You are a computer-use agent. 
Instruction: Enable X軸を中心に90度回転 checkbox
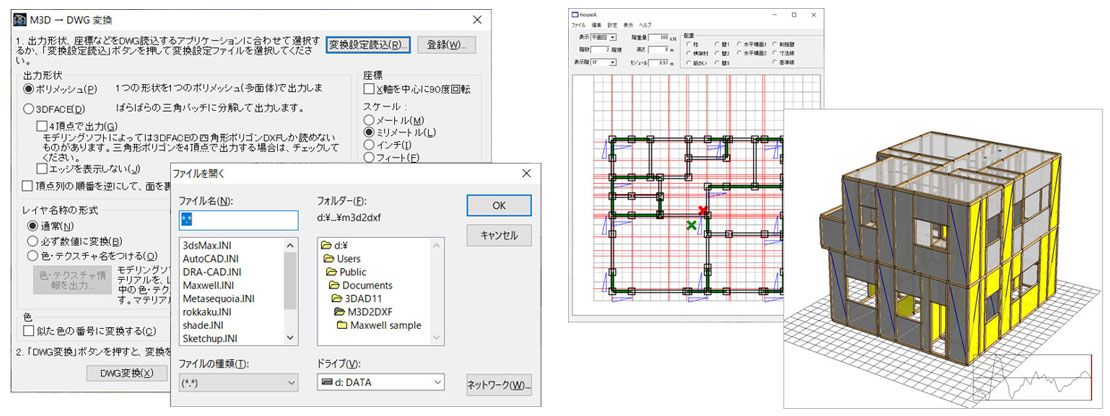point(370,89)
